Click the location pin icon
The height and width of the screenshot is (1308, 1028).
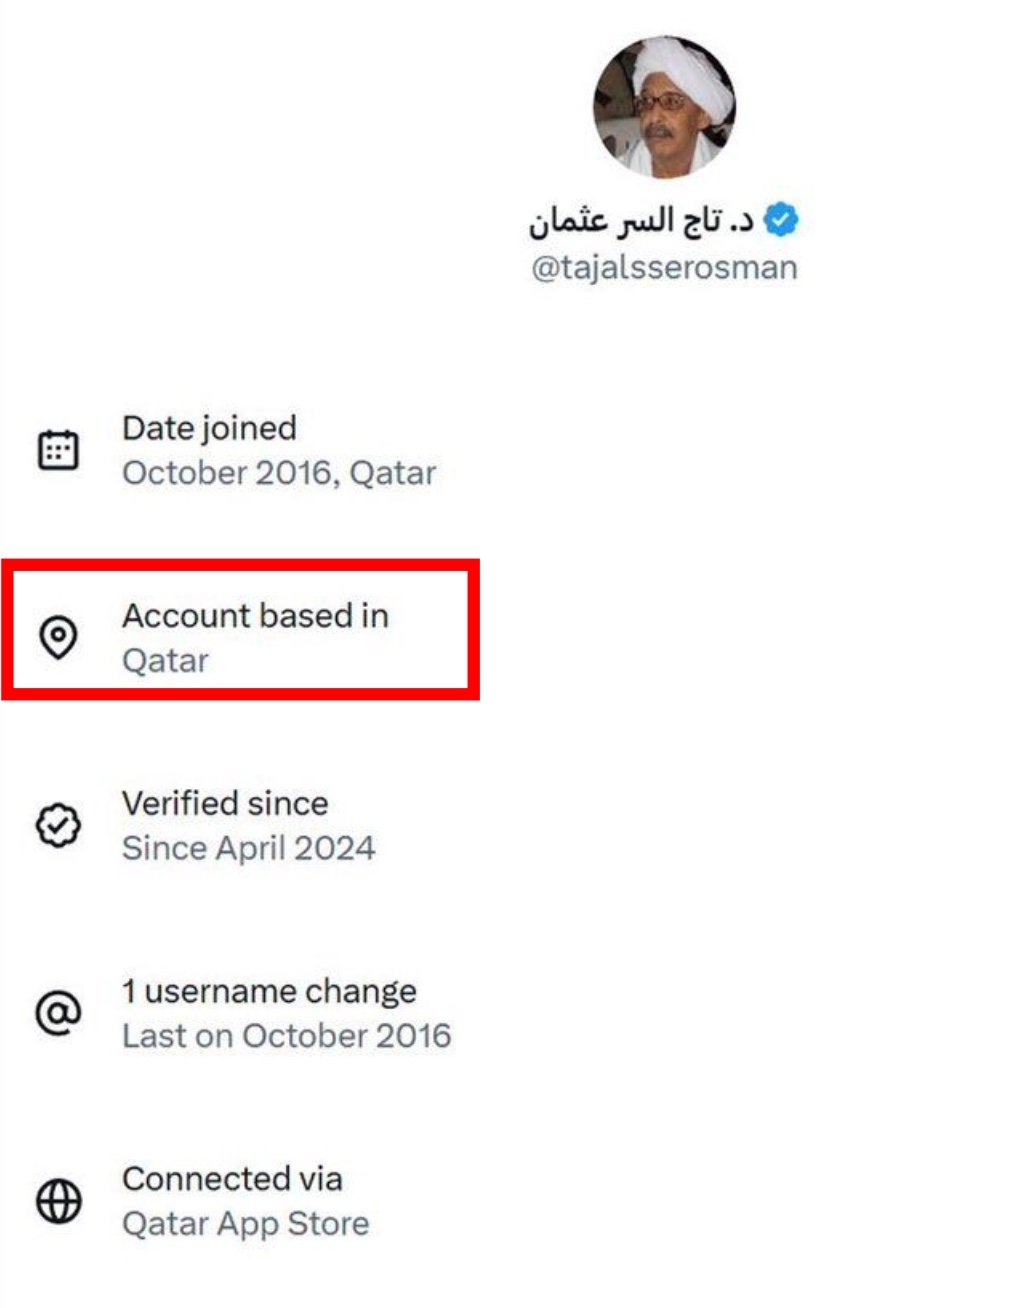pyautogui.click(x=58, y=637)
